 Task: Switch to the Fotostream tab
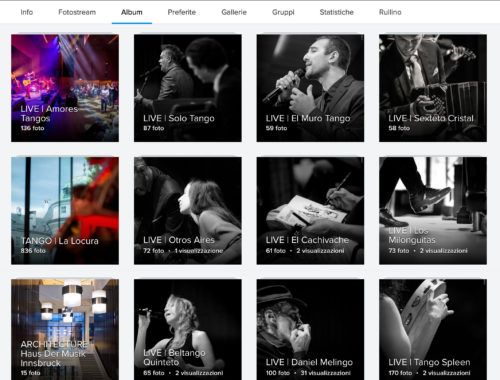(77, 12)
